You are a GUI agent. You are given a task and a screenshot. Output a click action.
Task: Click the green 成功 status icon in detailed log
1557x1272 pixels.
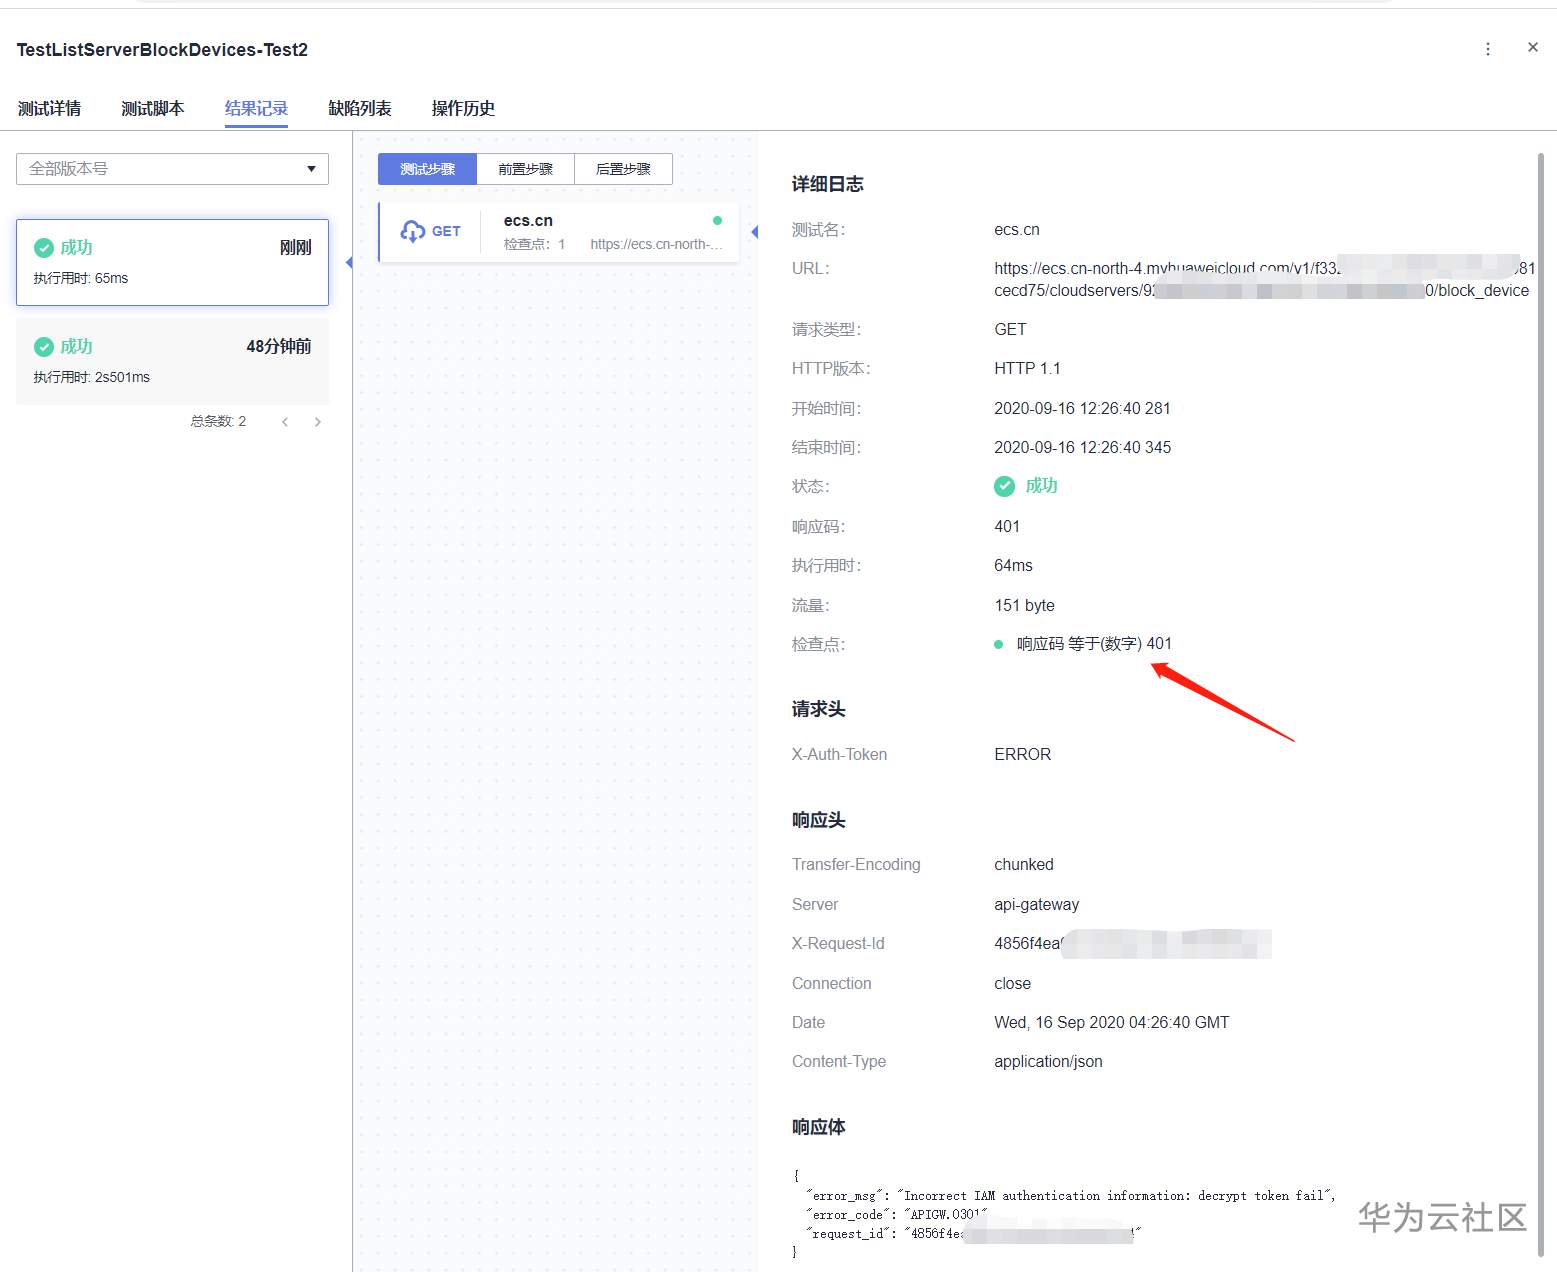(1004, 486)
